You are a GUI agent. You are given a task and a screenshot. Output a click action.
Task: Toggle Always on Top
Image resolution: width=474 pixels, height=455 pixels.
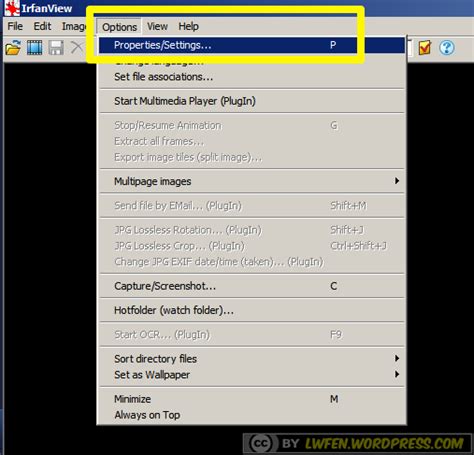click(252, 415)
